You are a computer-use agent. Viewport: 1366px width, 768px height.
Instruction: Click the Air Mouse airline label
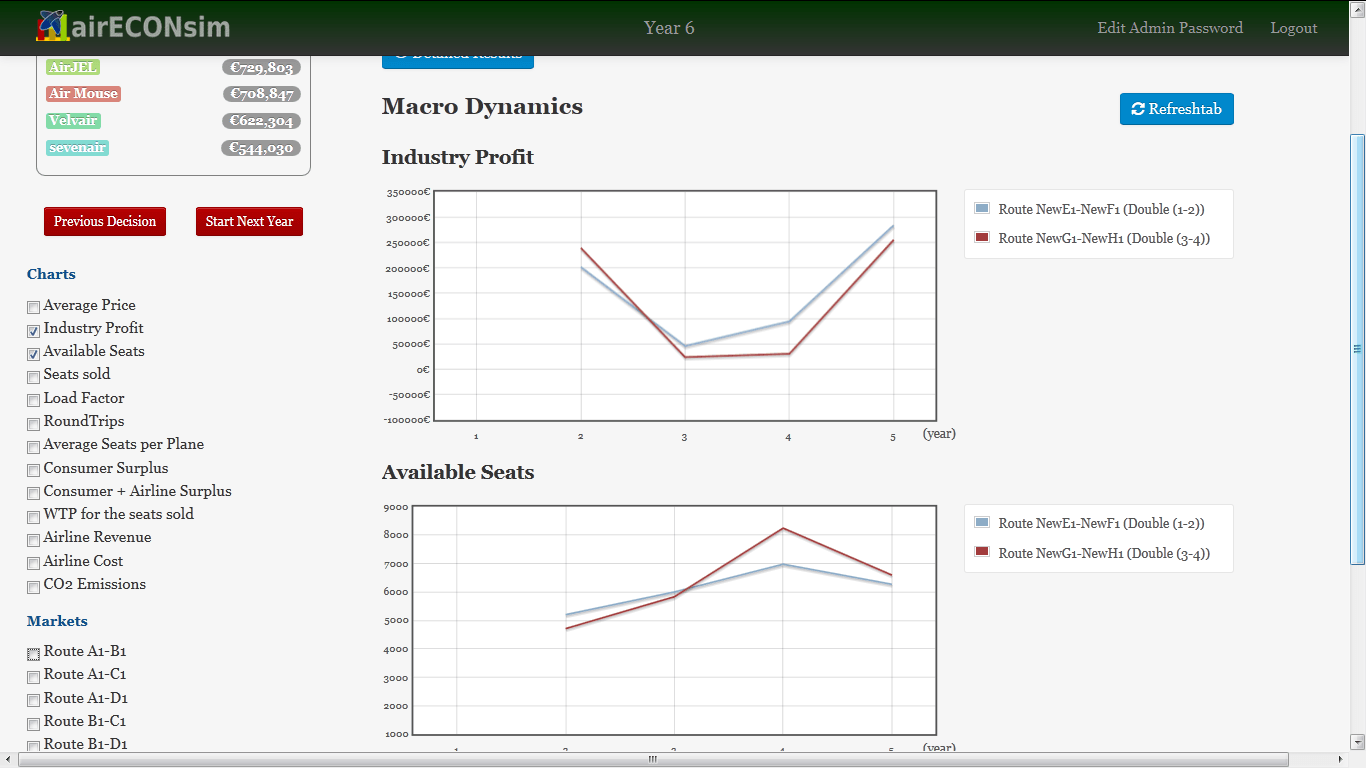[x=83, y=94]
